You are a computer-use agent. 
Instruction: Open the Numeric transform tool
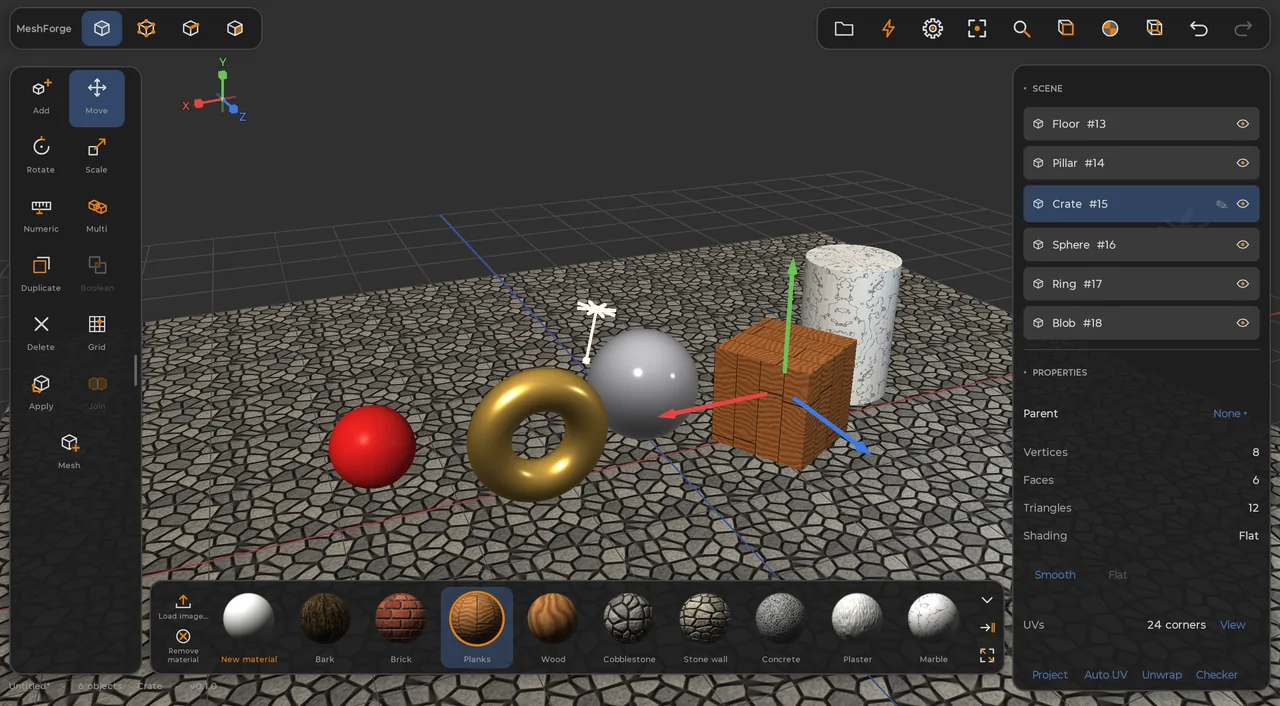41,215
